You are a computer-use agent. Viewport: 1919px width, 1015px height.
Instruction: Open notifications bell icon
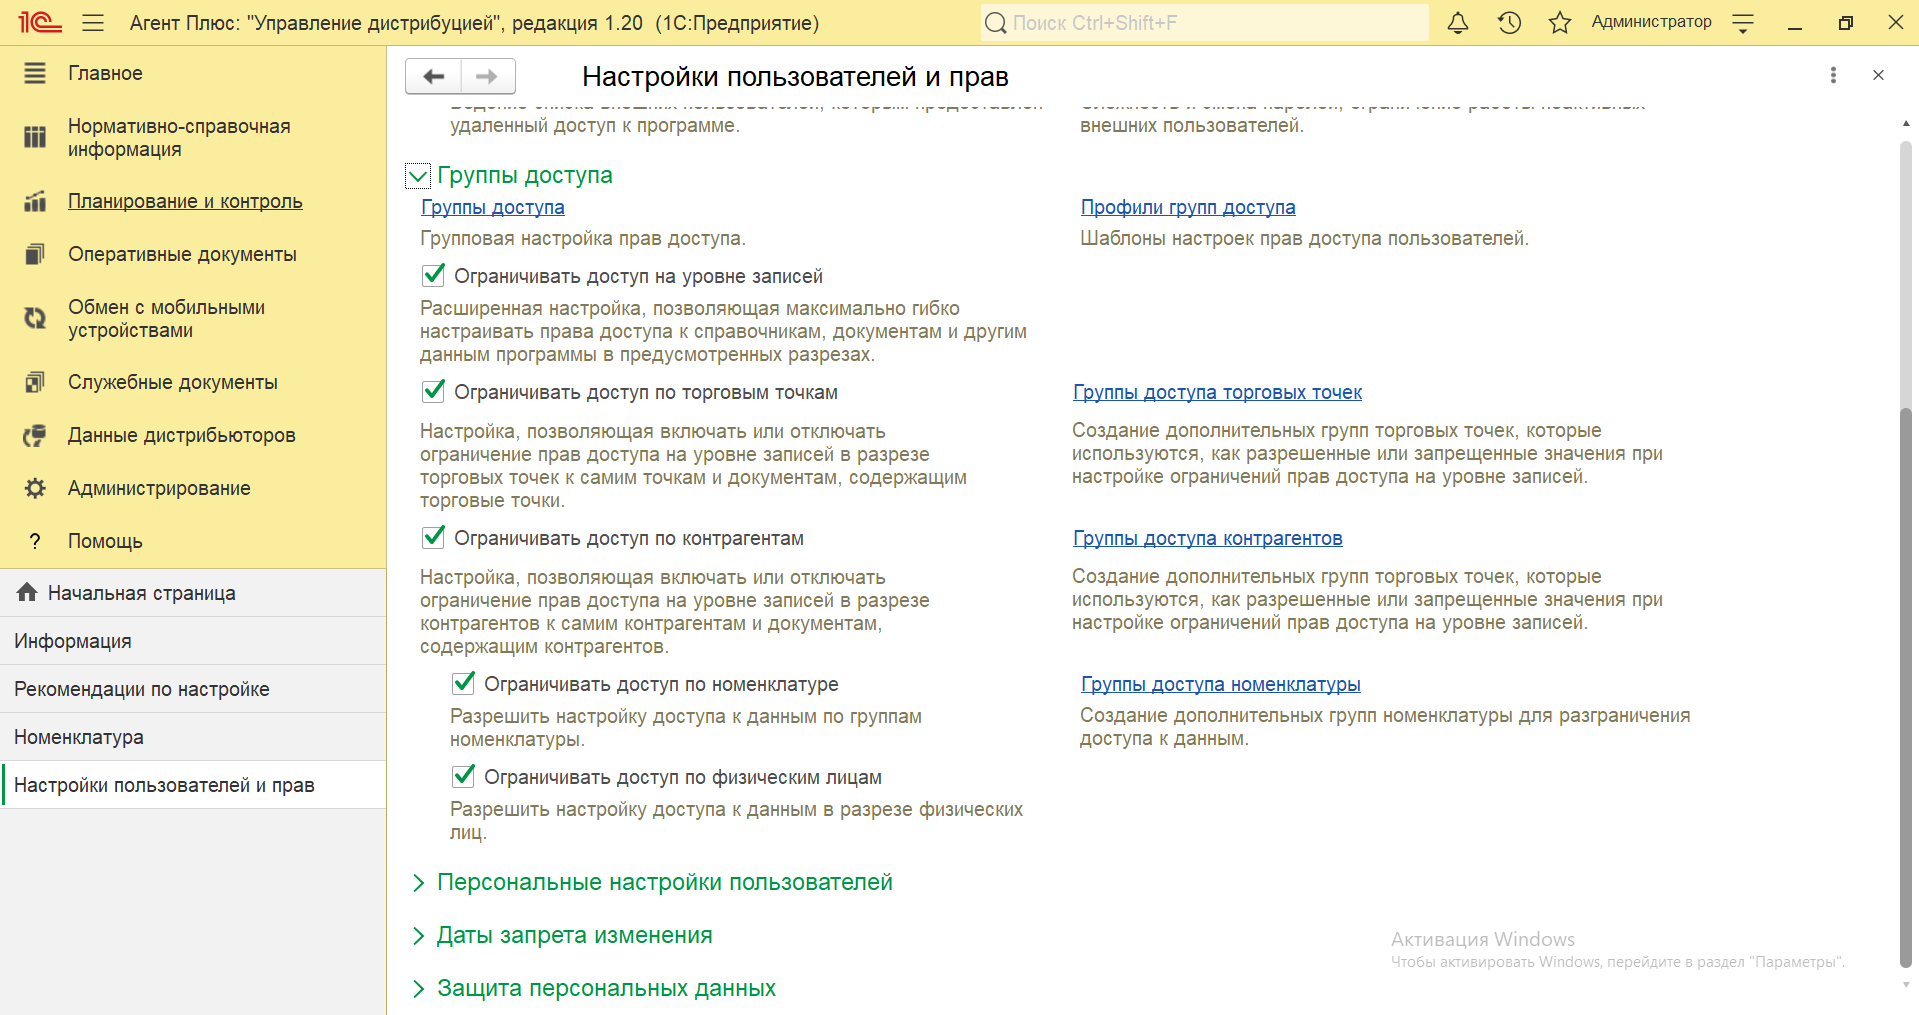(x=1458, y=22)
